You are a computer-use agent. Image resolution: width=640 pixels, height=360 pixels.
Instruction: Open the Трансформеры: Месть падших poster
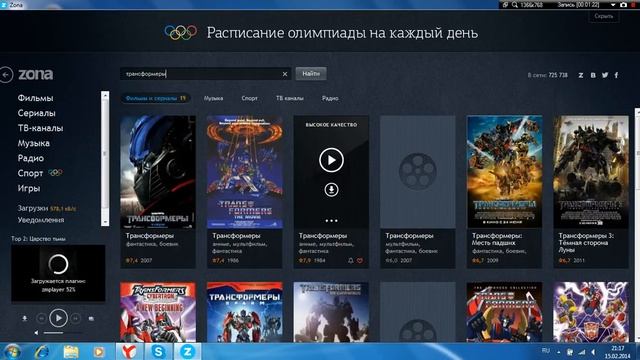(x=504, y=172)
